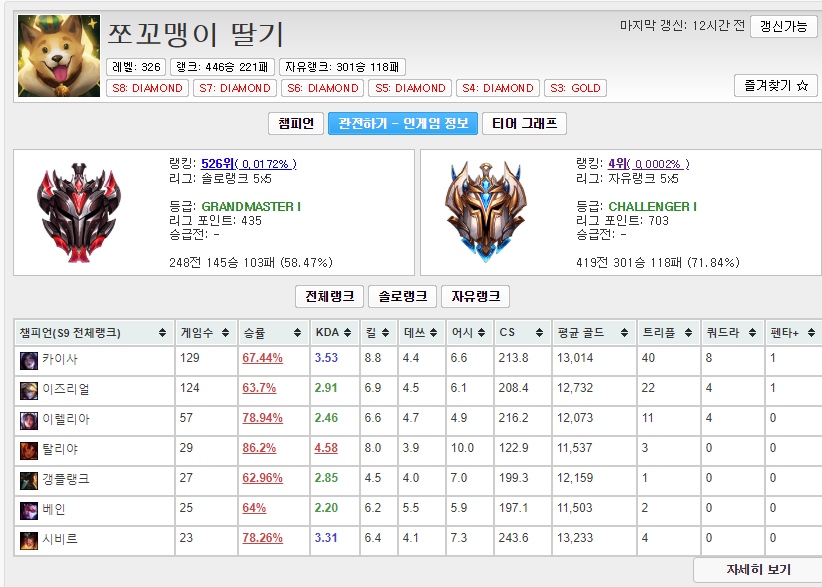
Task: Click the 갱신가능 refresh button
Action: (x=786, y=28)
